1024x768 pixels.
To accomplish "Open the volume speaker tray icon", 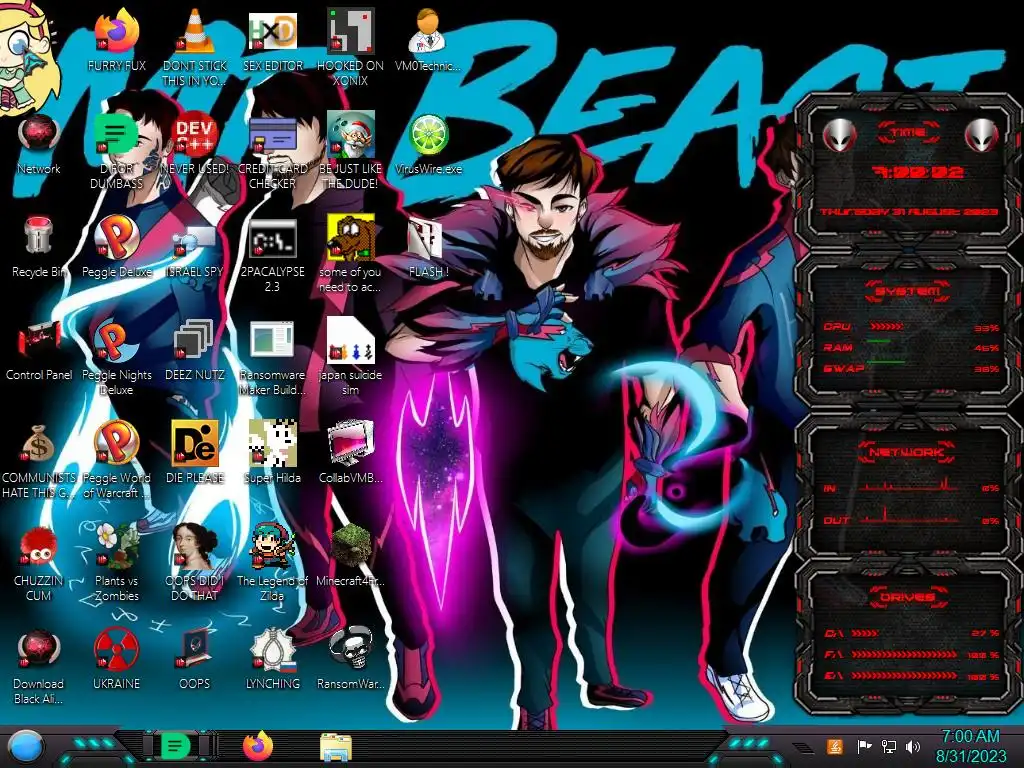I will (x=913, y=746).
